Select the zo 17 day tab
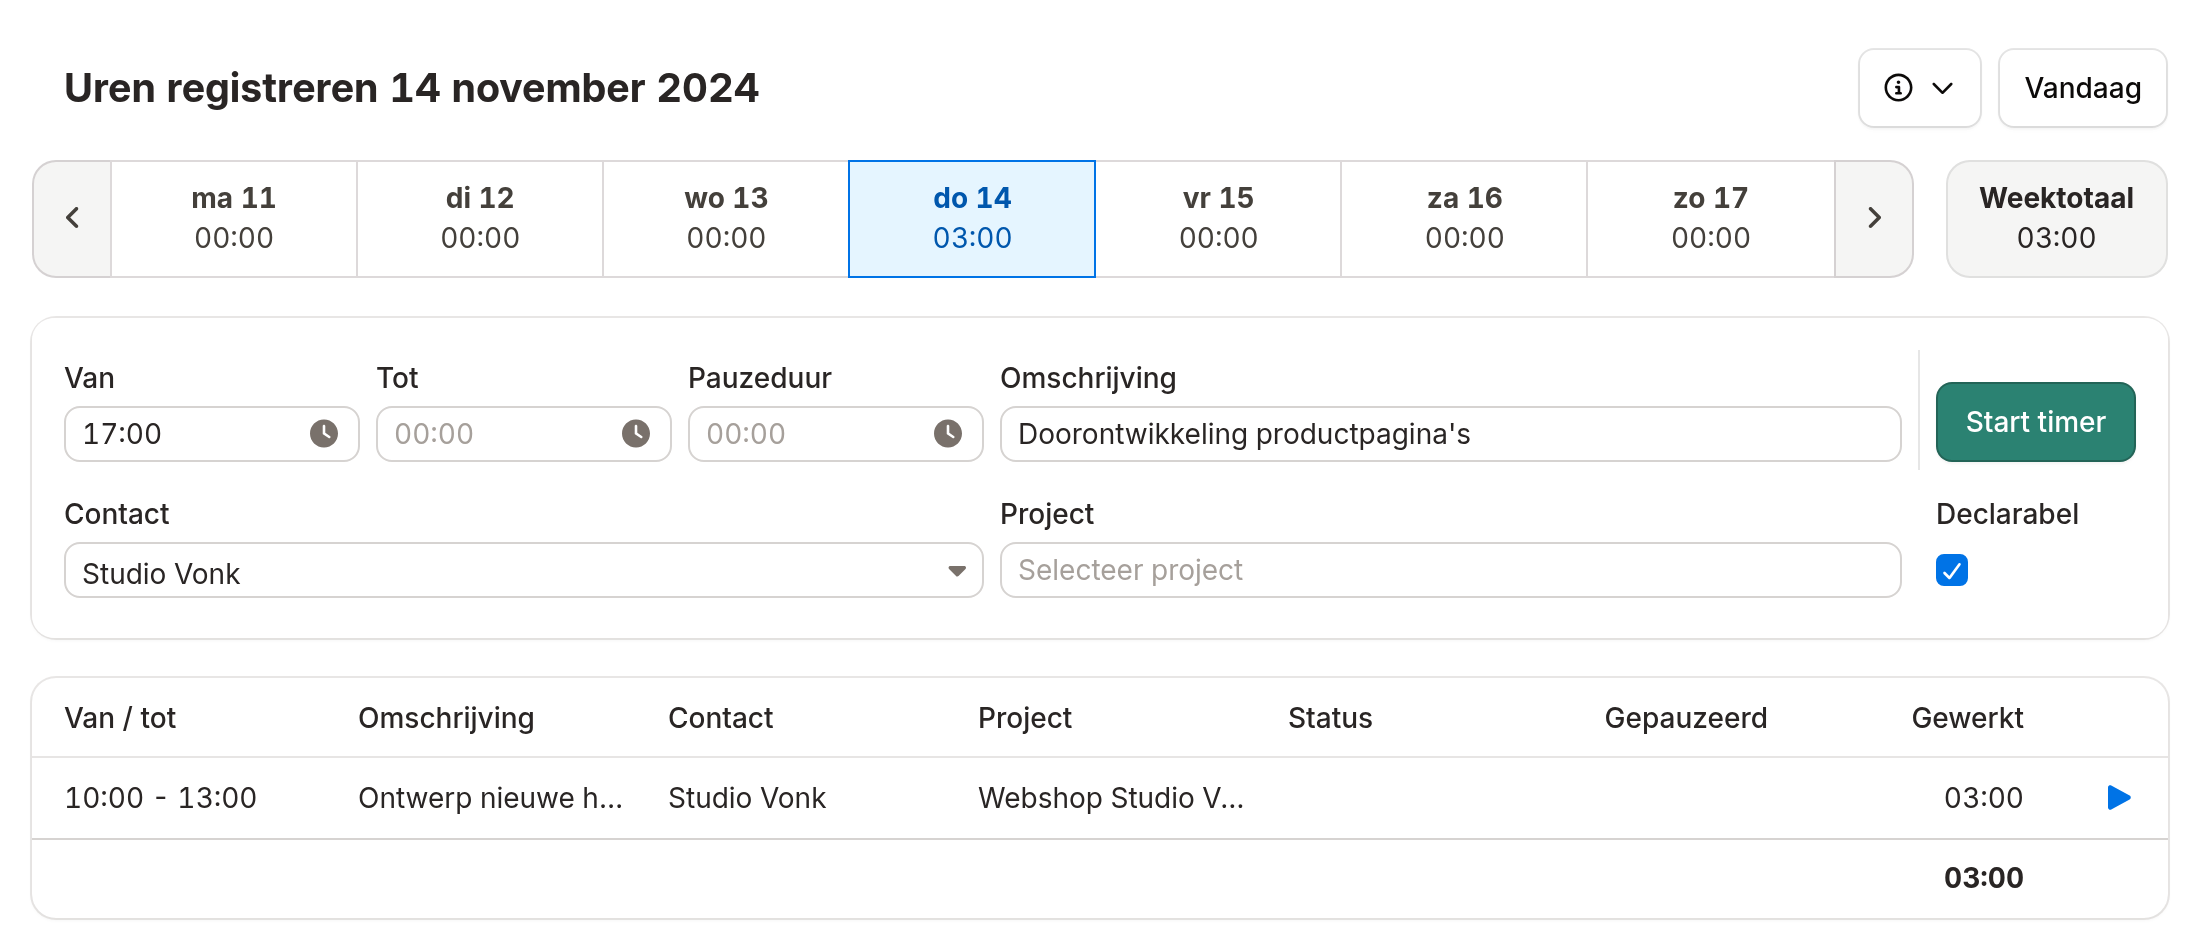Viewport: 2200px width, 950px height. (1710, 218)
